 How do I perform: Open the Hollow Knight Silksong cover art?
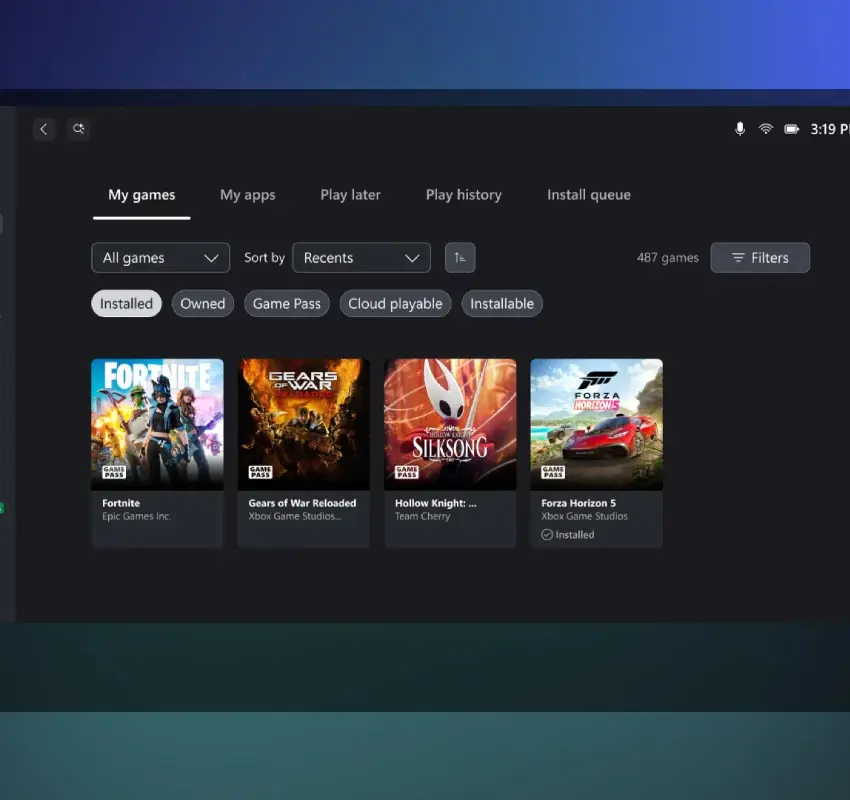450,424
